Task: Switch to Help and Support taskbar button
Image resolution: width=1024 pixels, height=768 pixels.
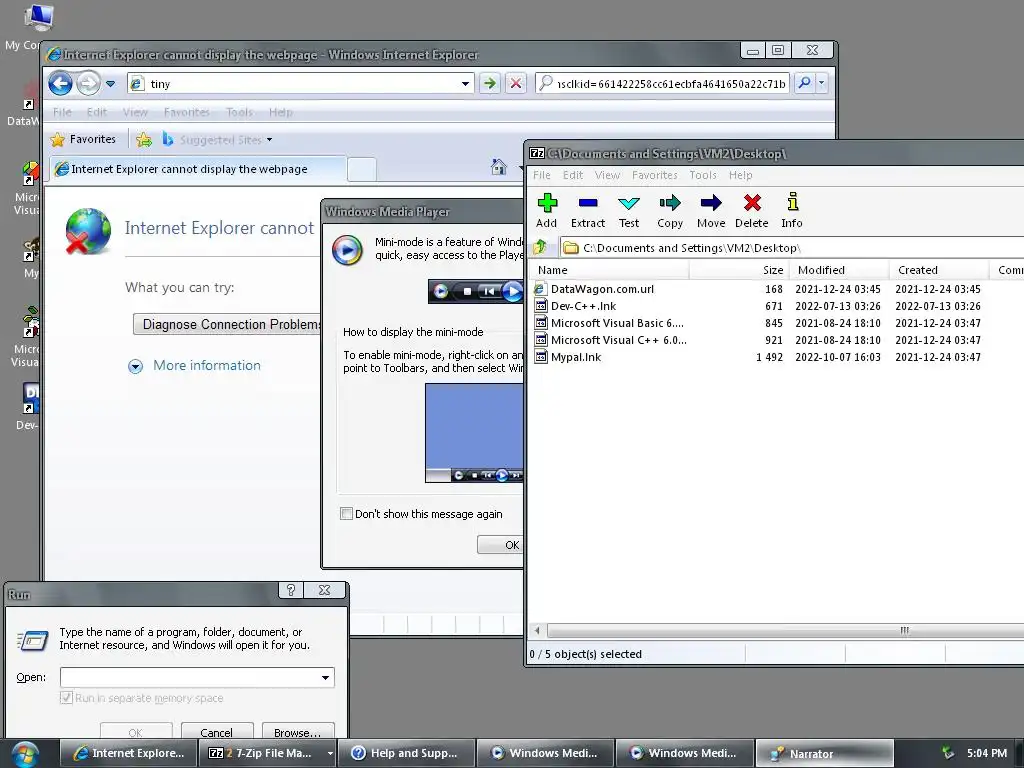Action: 406,753
